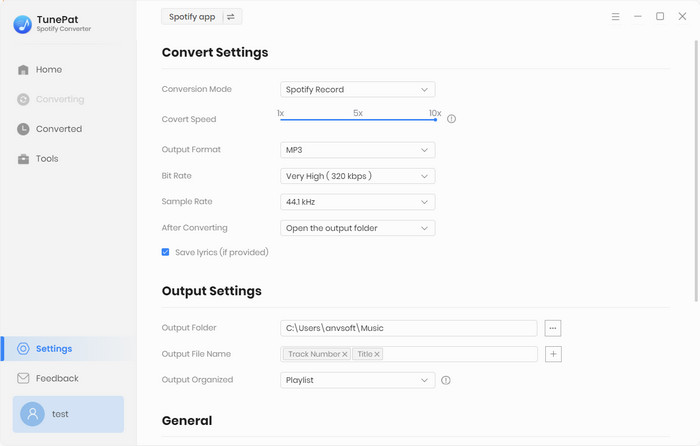
Task: Open the test account panel
Action: [x=68, y=414]
